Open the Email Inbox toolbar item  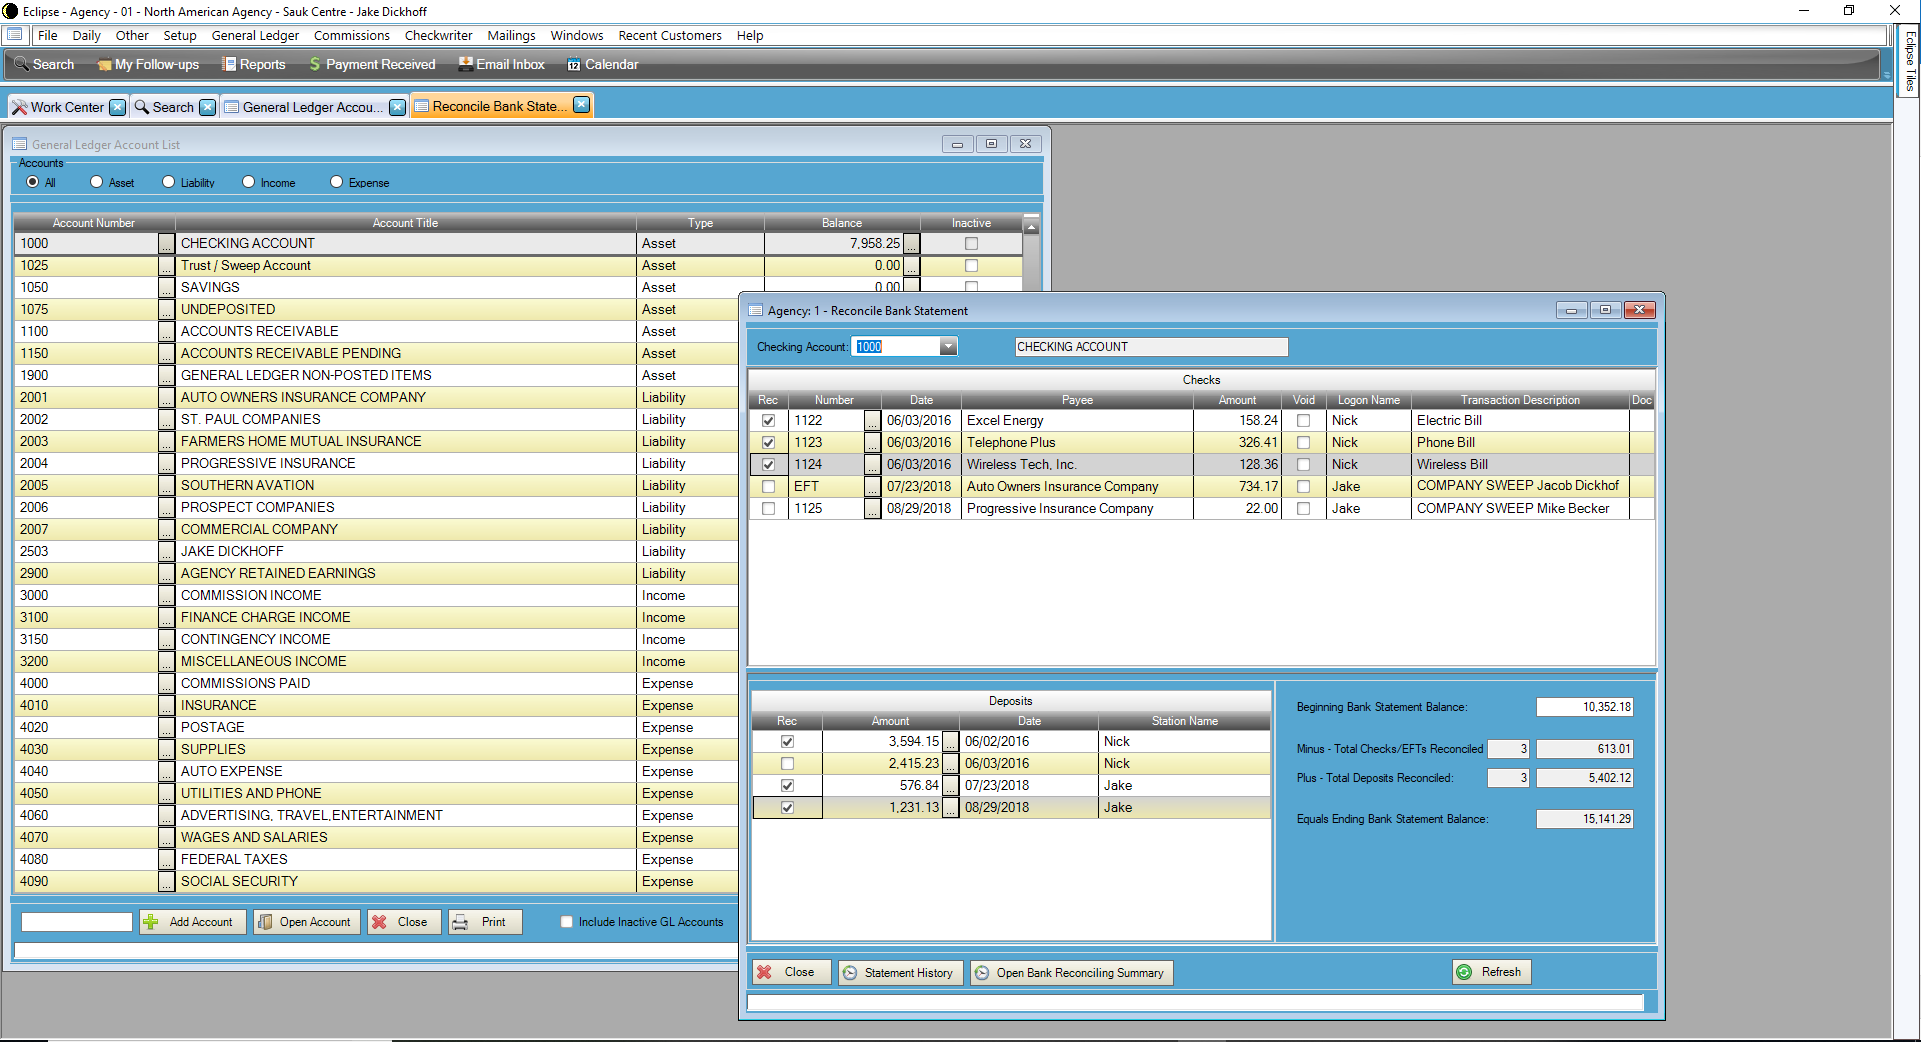pyautogui.click(x=501, y=64)
